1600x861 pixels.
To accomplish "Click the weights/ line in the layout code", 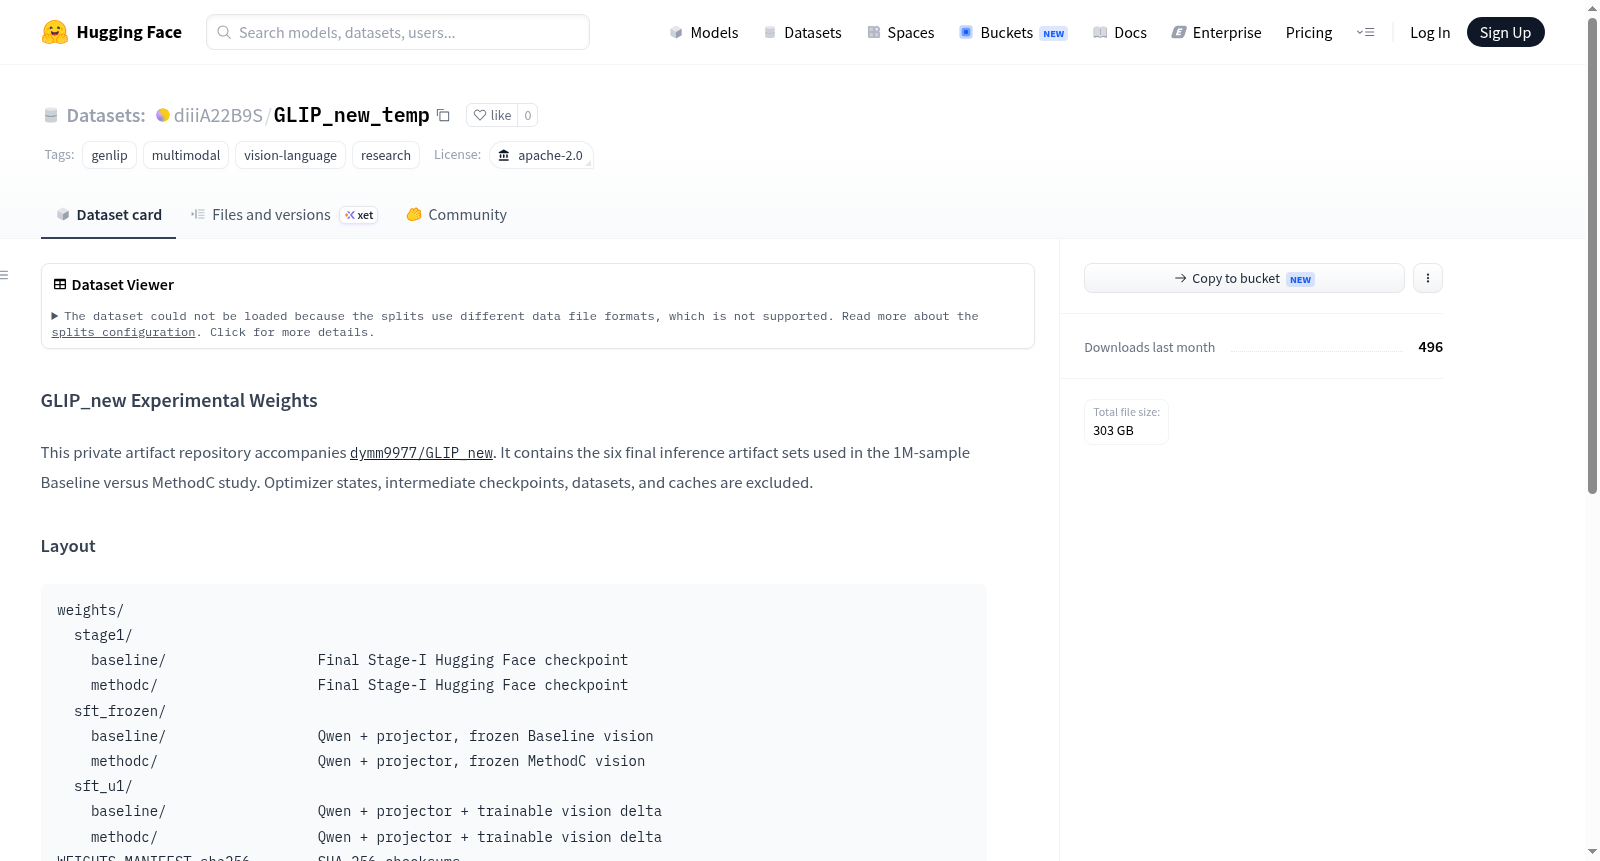I will pos(90,610).
